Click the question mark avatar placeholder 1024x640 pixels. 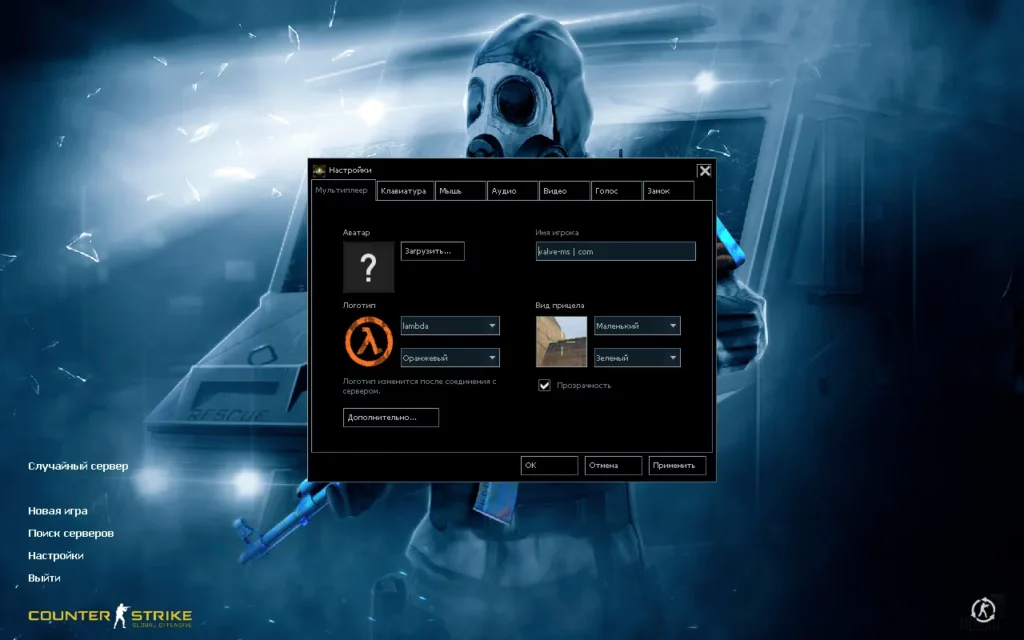point(368,267)
